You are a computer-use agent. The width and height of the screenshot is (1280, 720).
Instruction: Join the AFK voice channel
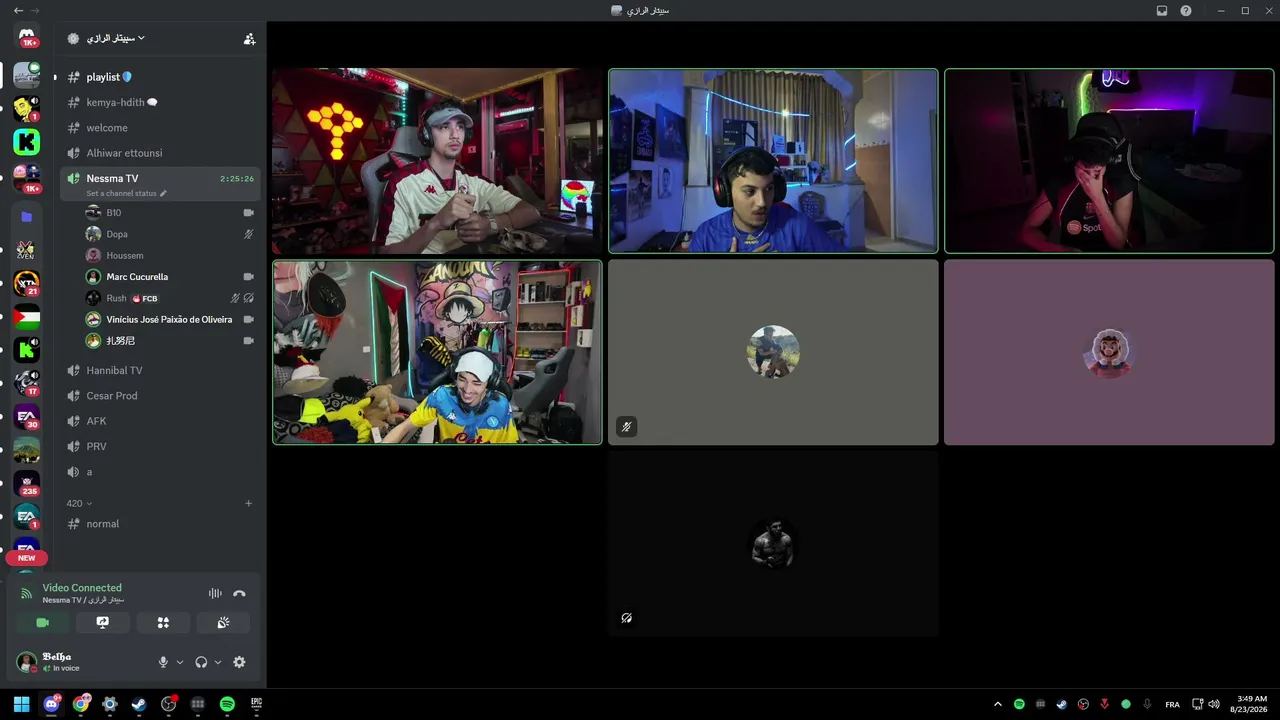coord(160,421)
